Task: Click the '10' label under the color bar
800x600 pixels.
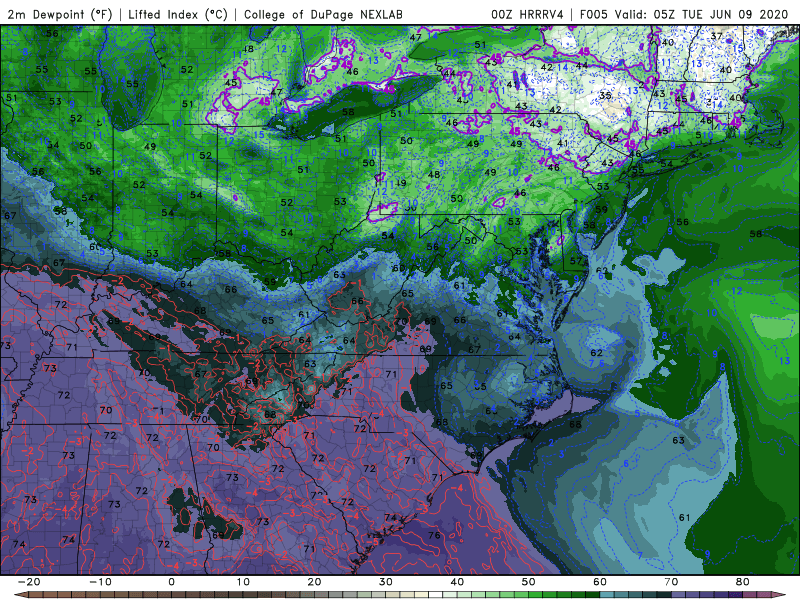Action: [243, 582]
